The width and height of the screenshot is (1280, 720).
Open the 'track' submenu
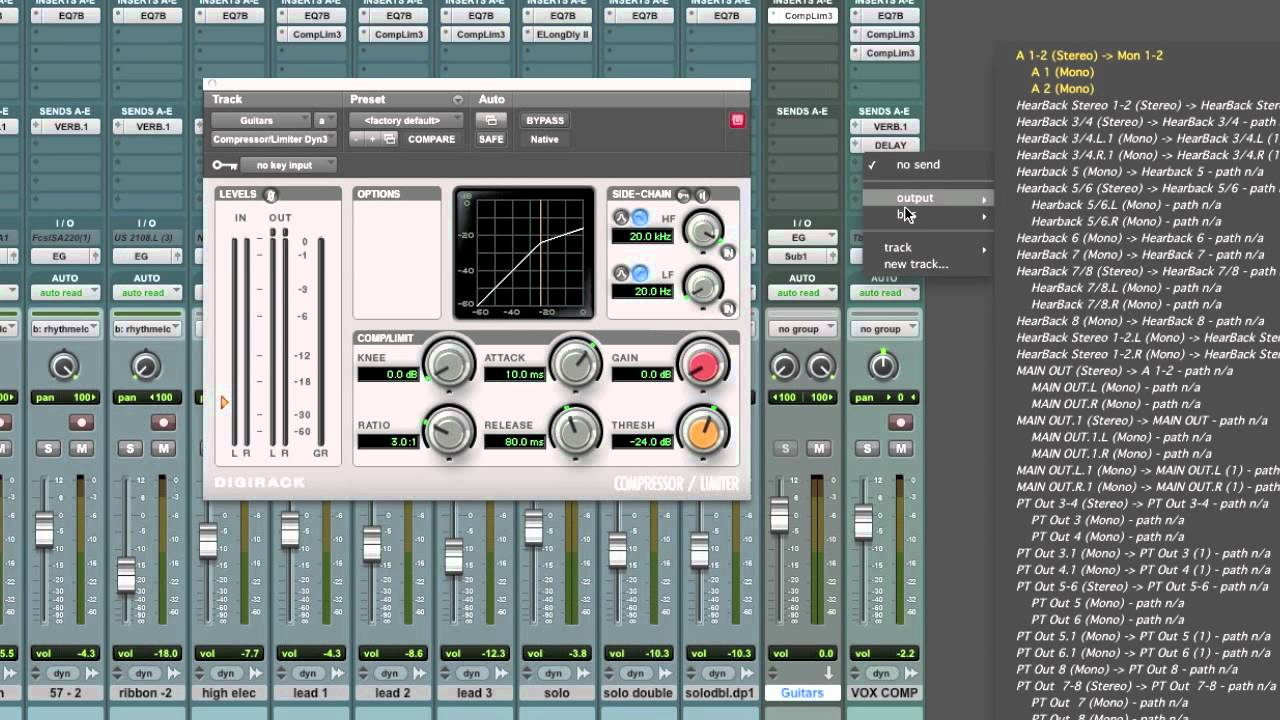pos(928,247)
